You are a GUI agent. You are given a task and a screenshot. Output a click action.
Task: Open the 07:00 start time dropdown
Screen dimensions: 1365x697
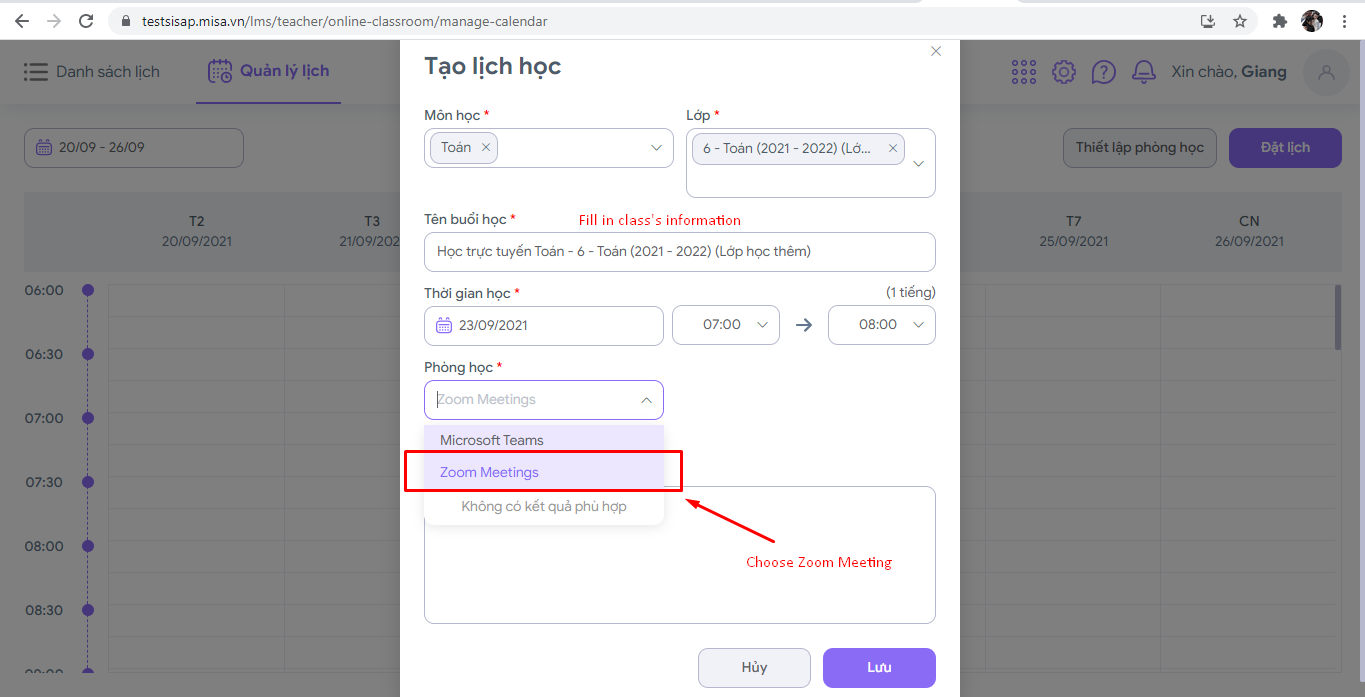(726, 325)
